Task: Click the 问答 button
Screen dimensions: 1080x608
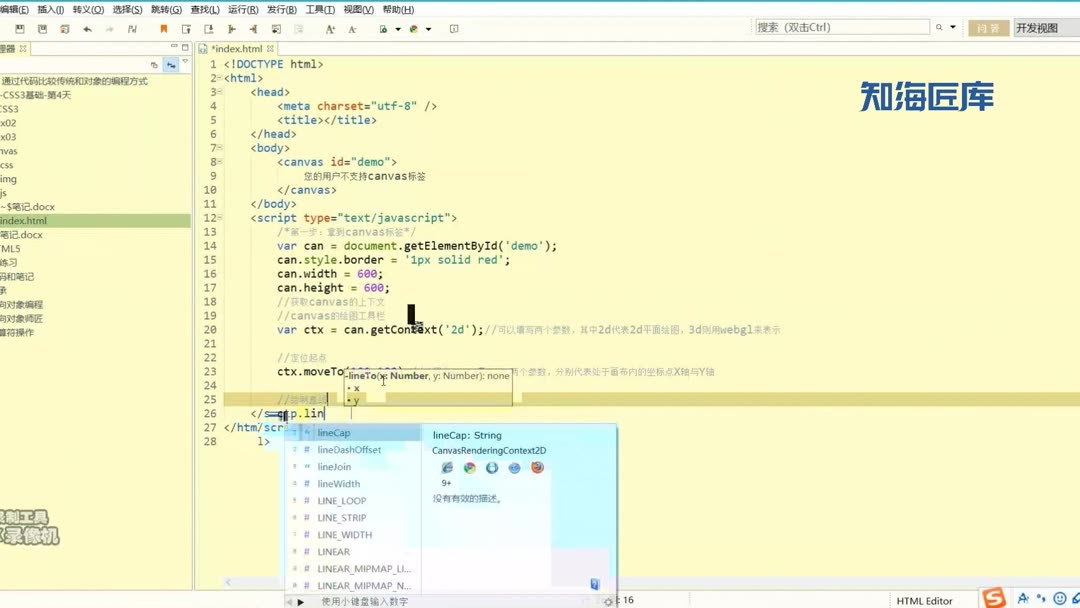Action: [x=988, y=28]
